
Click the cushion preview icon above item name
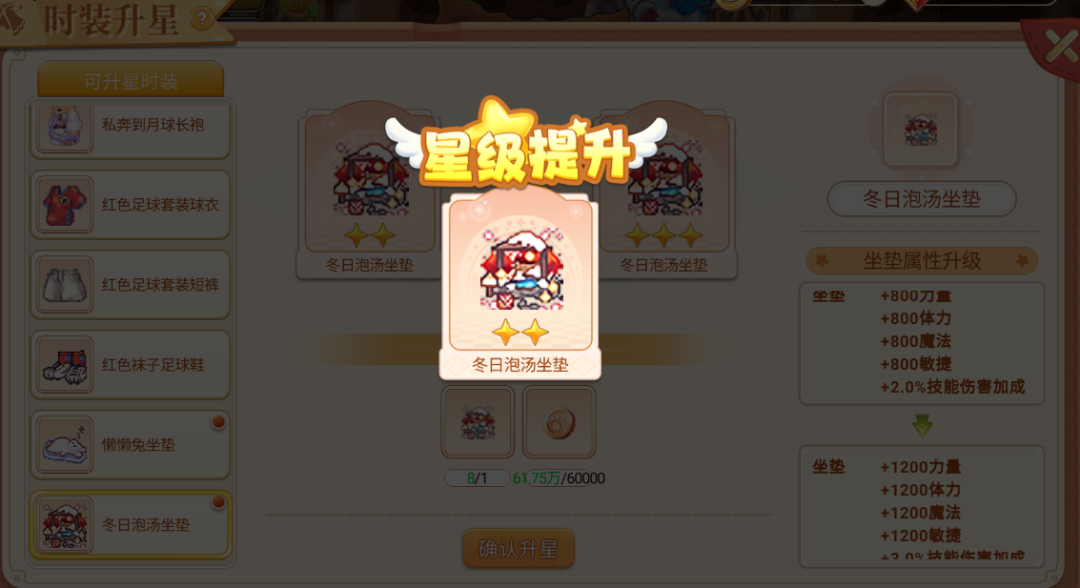coord(921,129)
